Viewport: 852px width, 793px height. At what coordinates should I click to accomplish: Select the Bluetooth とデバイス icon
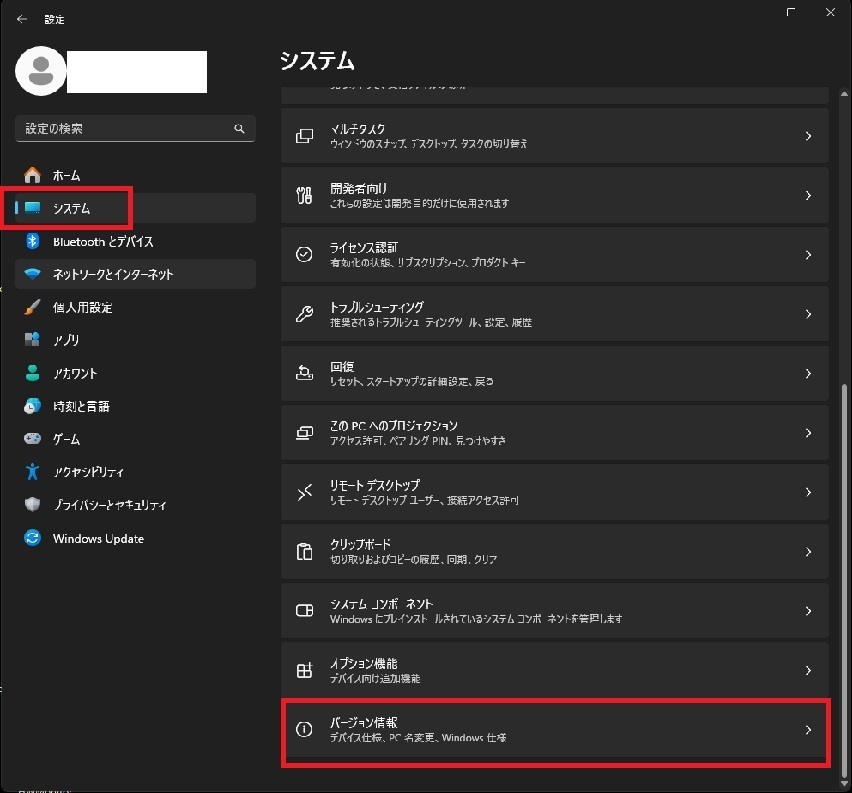point(33,241)
